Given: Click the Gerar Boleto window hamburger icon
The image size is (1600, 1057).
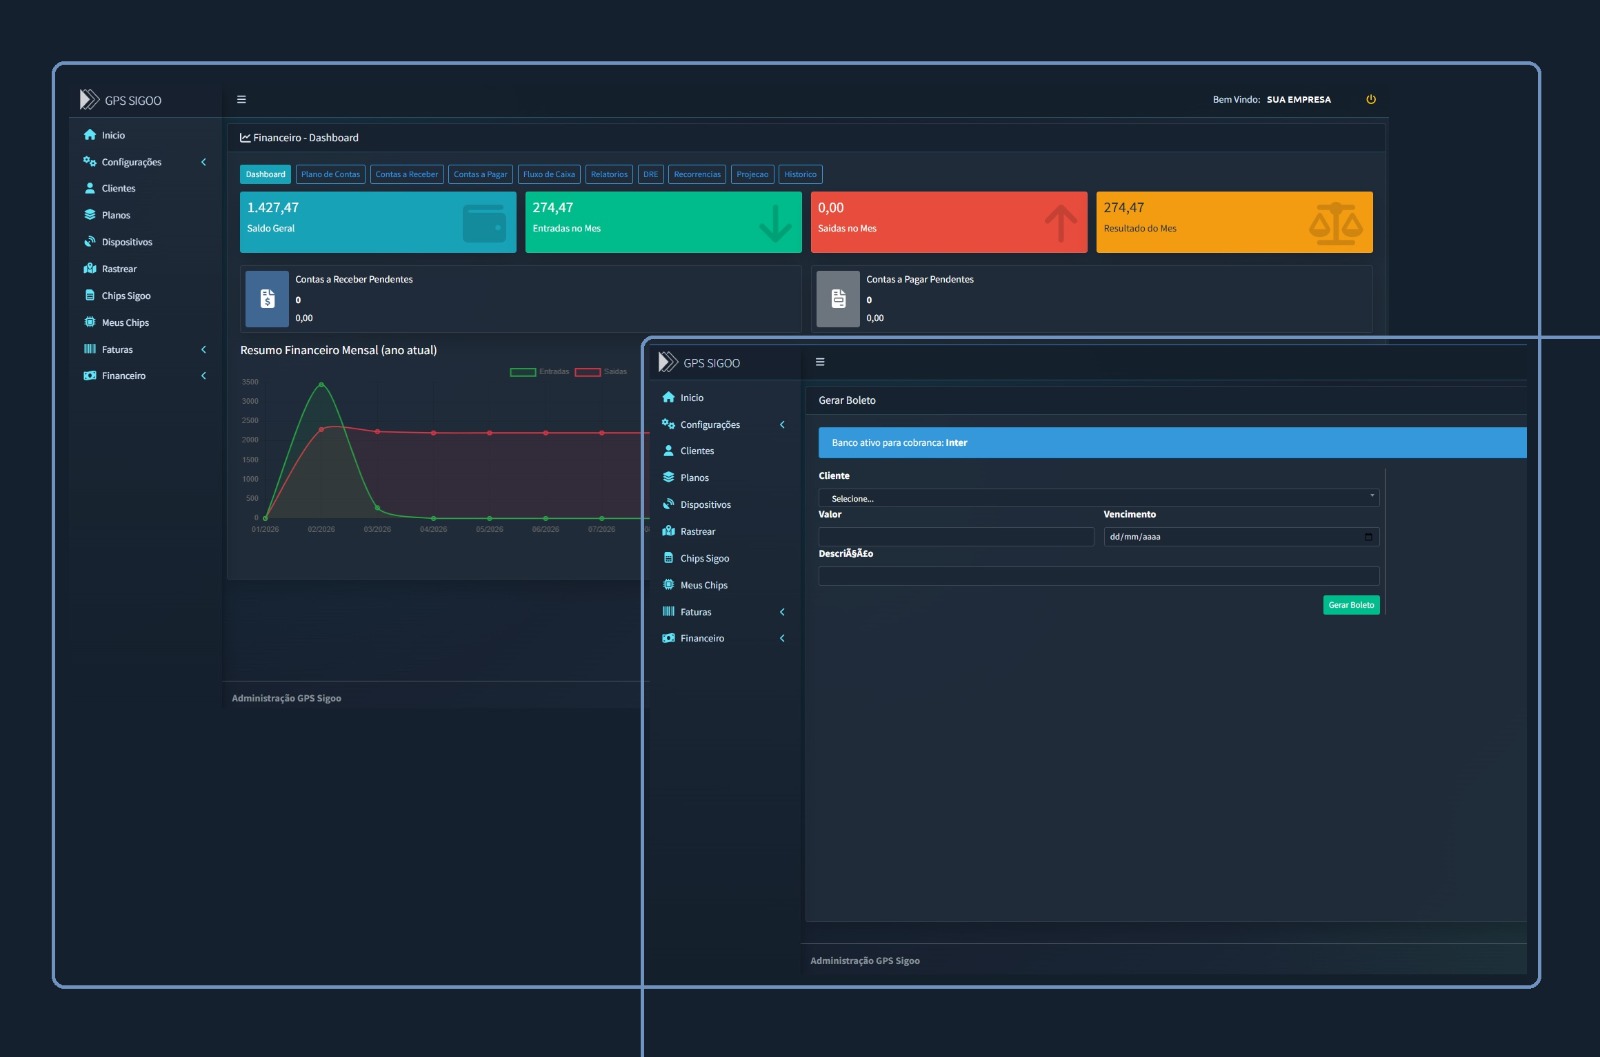Looking at the screenshot, I should [x=820, y=362].
